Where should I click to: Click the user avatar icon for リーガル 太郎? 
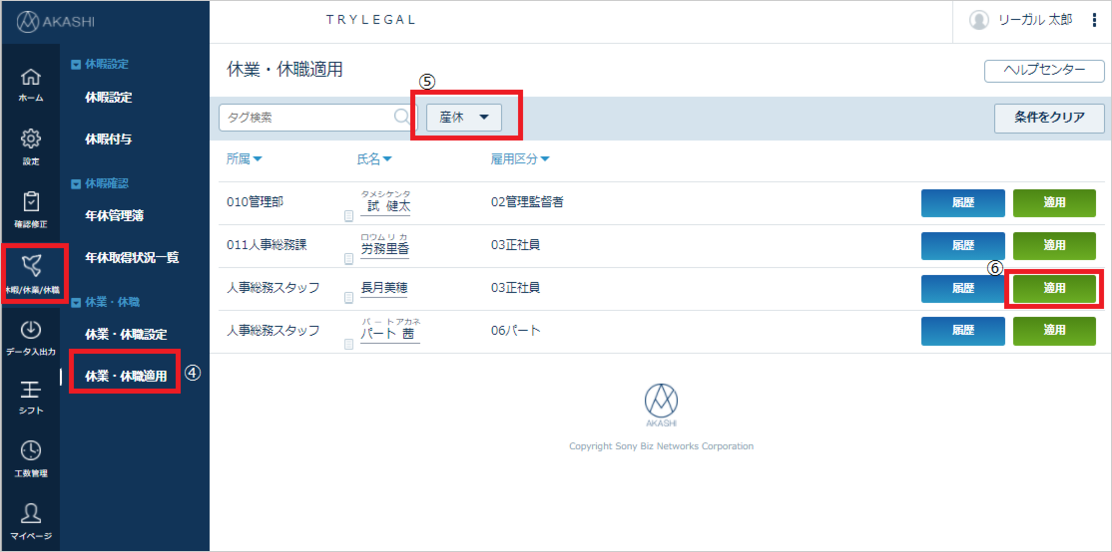point(979,20)
